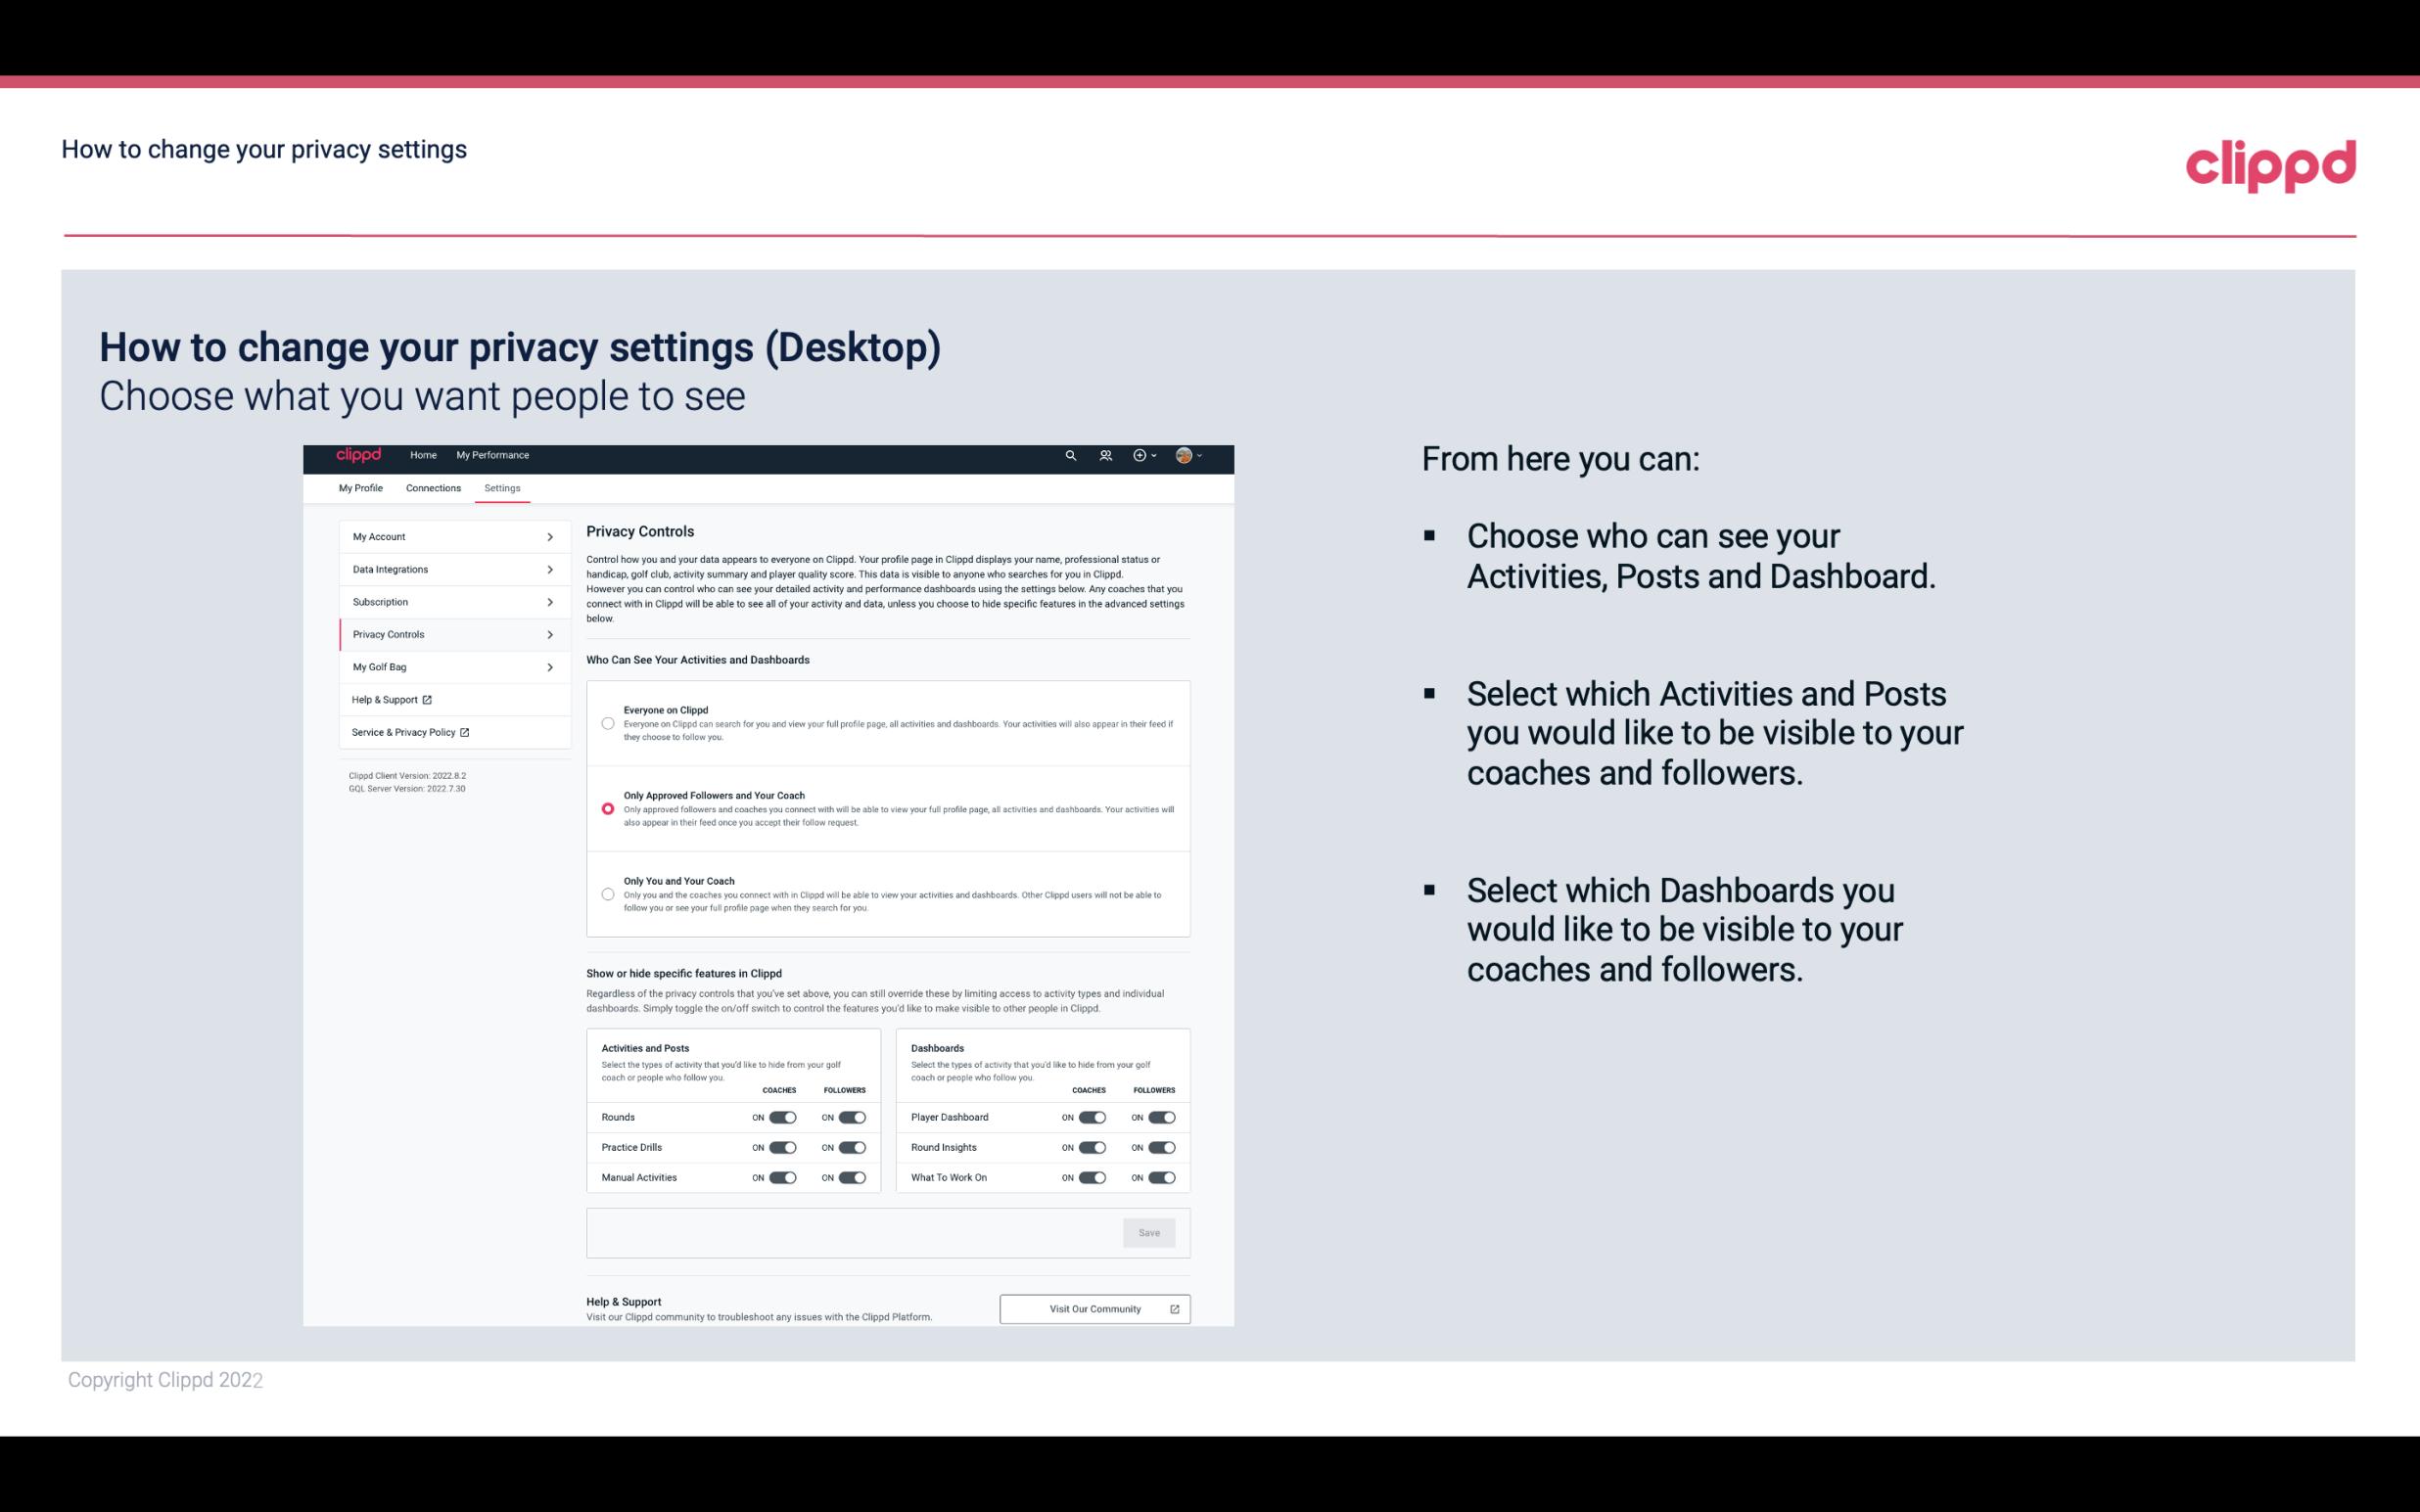The image size is (2420, 1512).
Task: Toggle Rounds visibility for Followers
Action: tap(850, 1117)
